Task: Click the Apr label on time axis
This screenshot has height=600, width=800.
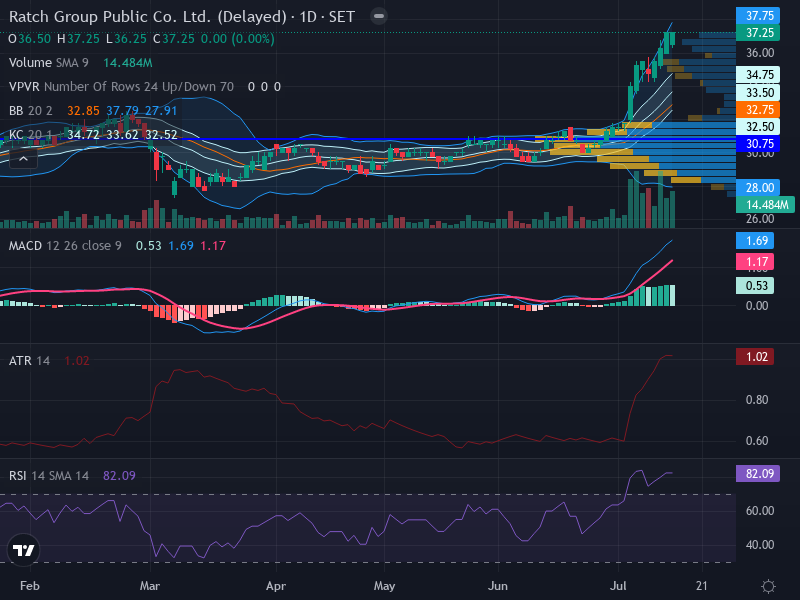Action: pyautogui.click(x=276, y=586)
